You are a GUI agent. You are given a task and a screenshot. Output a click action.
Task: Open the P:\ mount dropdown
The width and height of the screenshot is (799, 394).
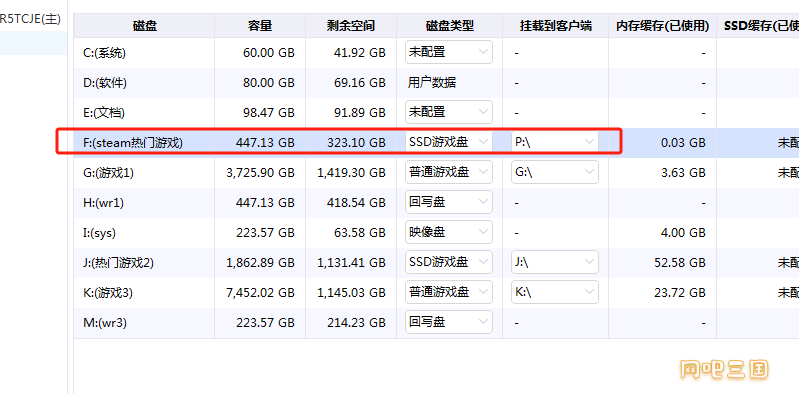555,142
